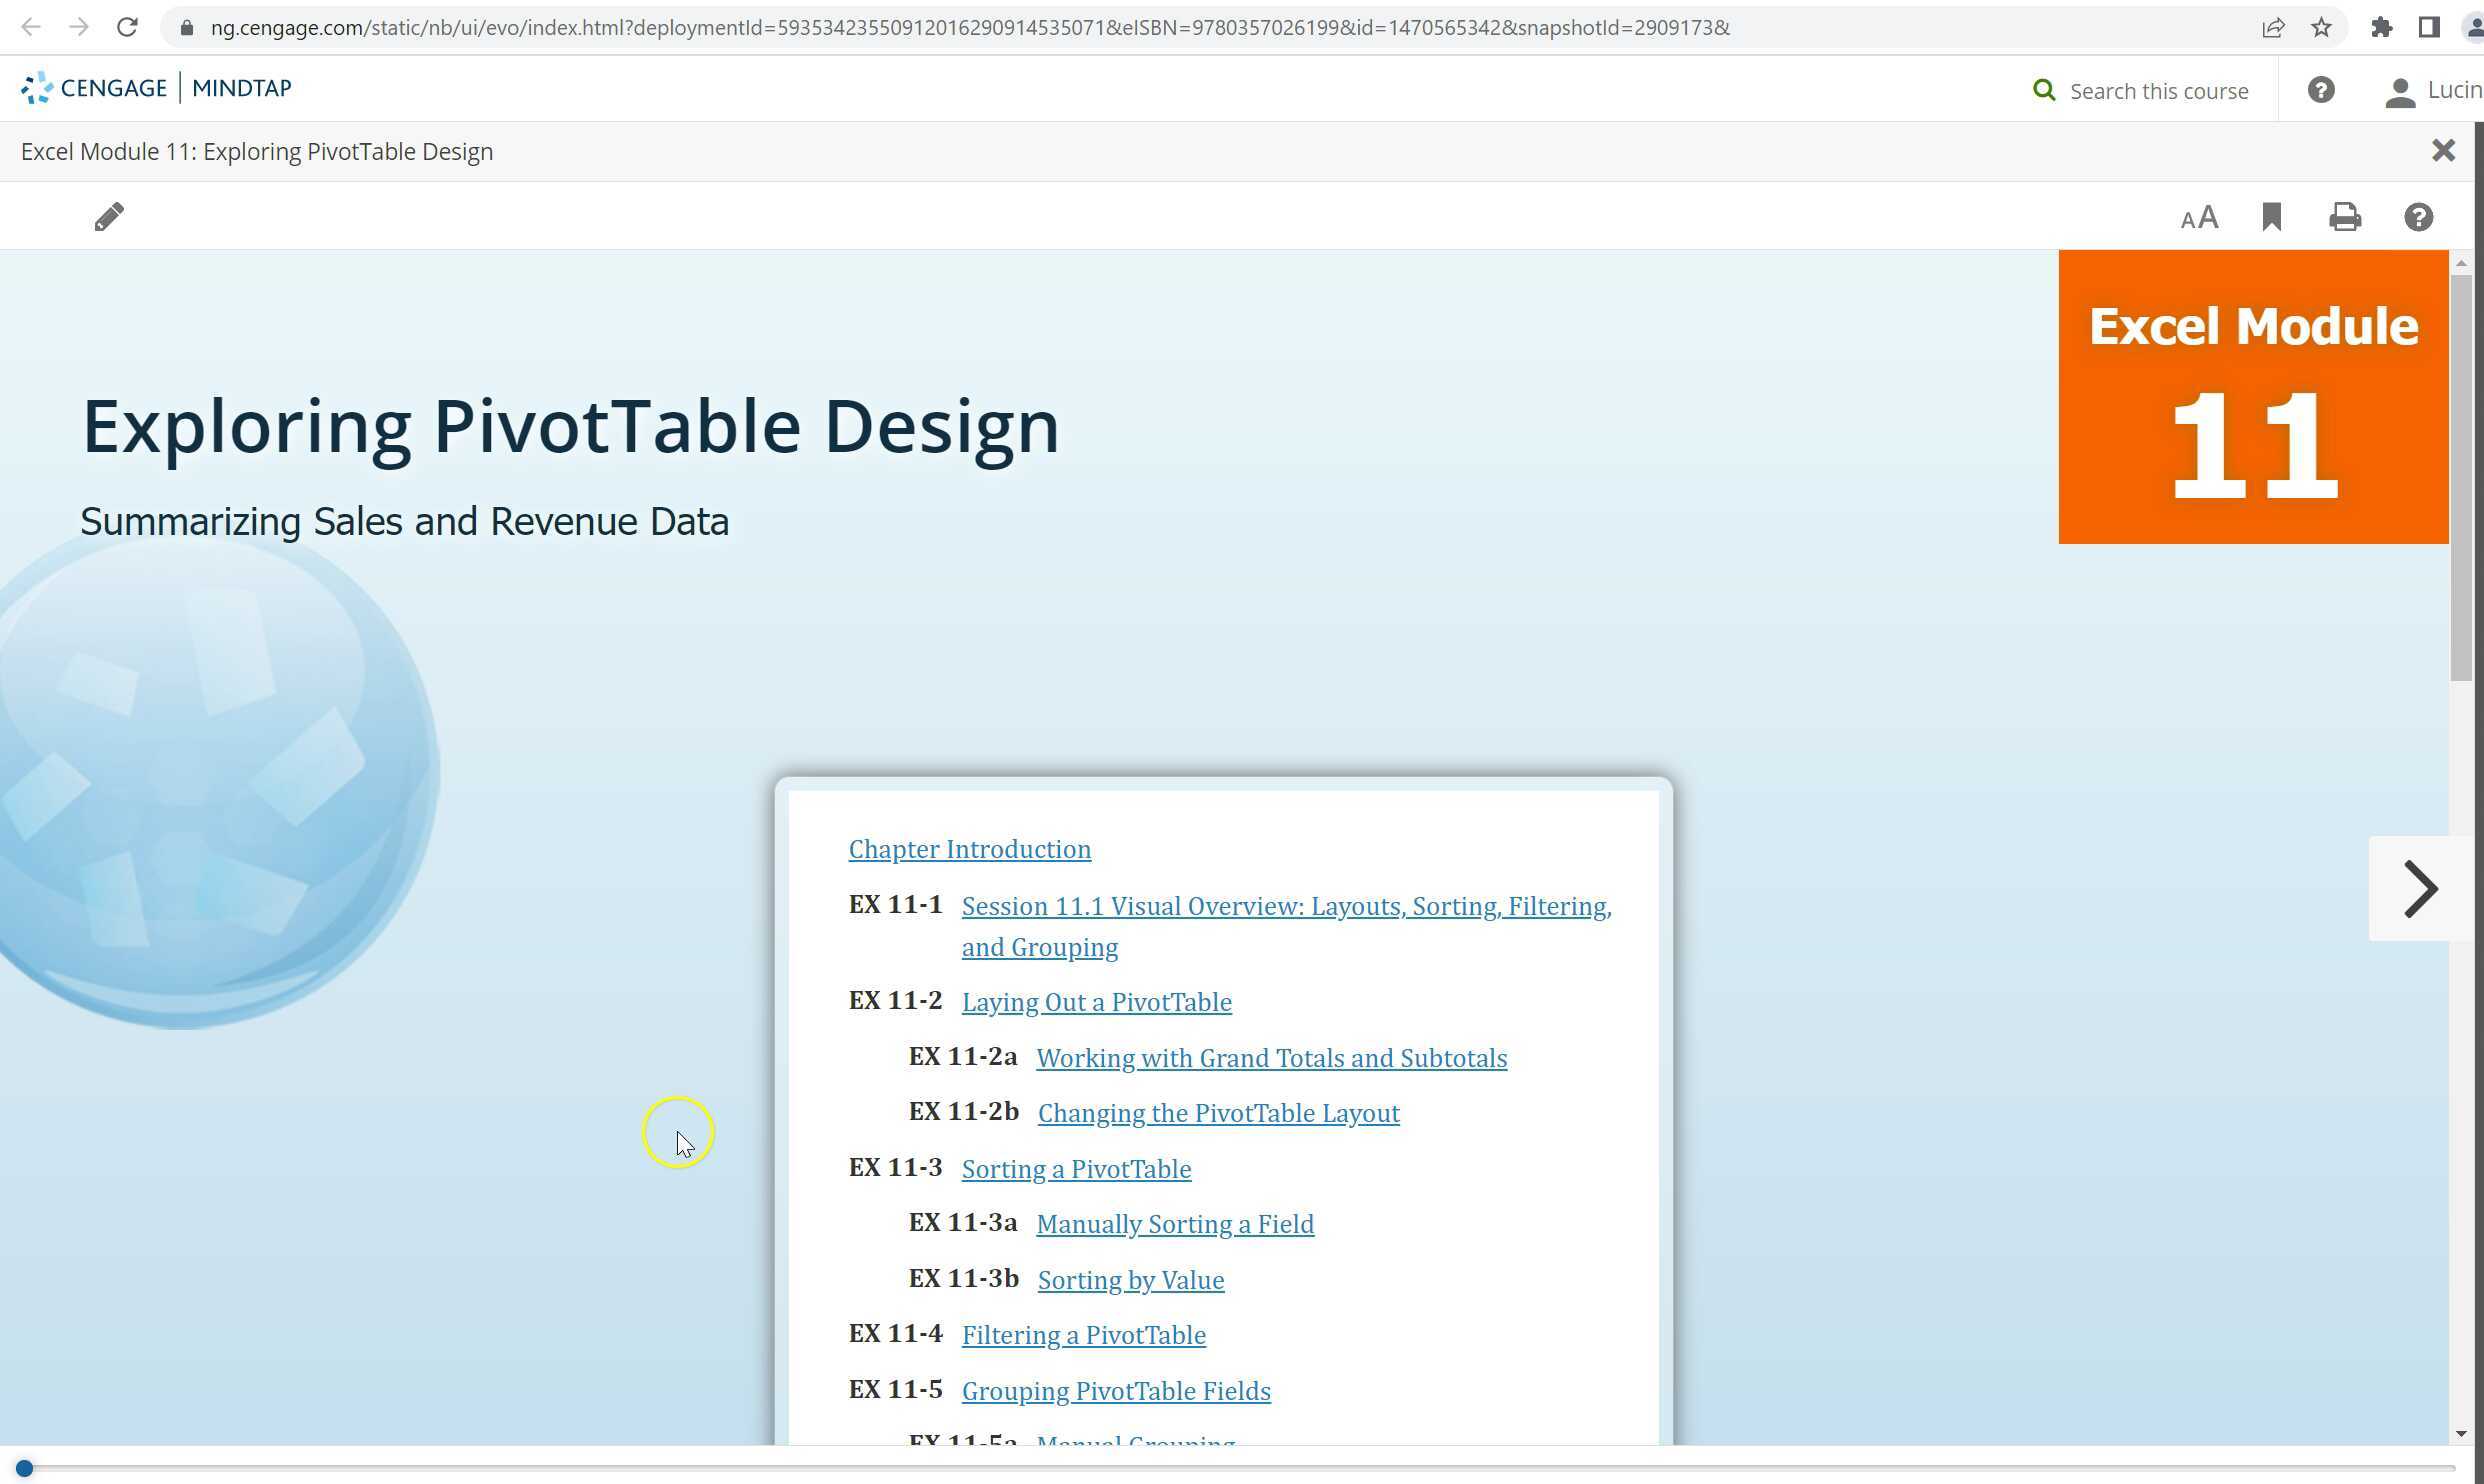The image size is (2484, 1484).
Task: Open Sorting a PivotTable section
Action: click(1076, 1168)
